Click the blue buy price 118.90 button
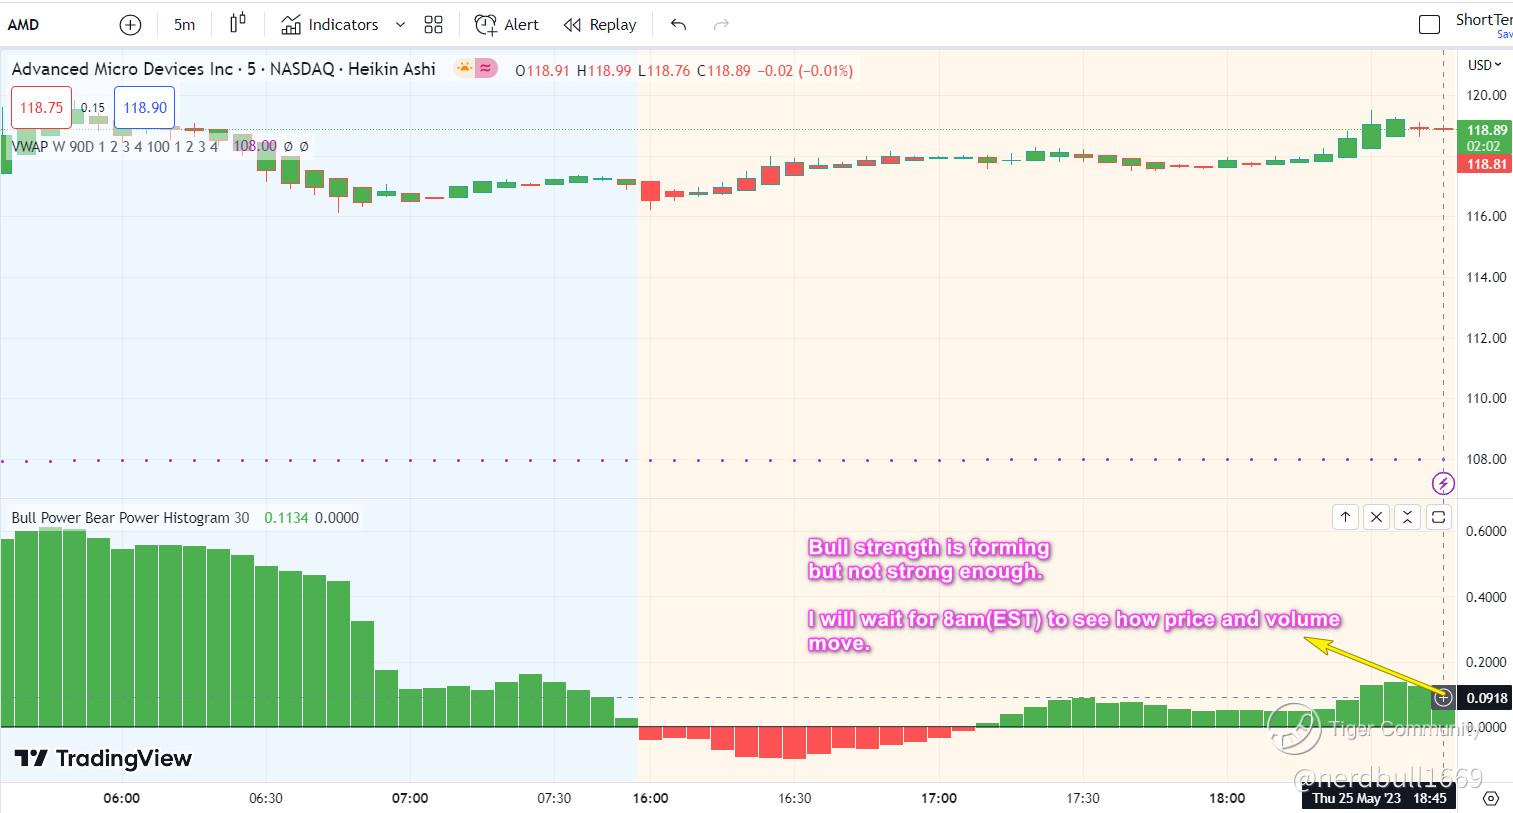This screenshot has width=1513, height=813. pos(145,108)
